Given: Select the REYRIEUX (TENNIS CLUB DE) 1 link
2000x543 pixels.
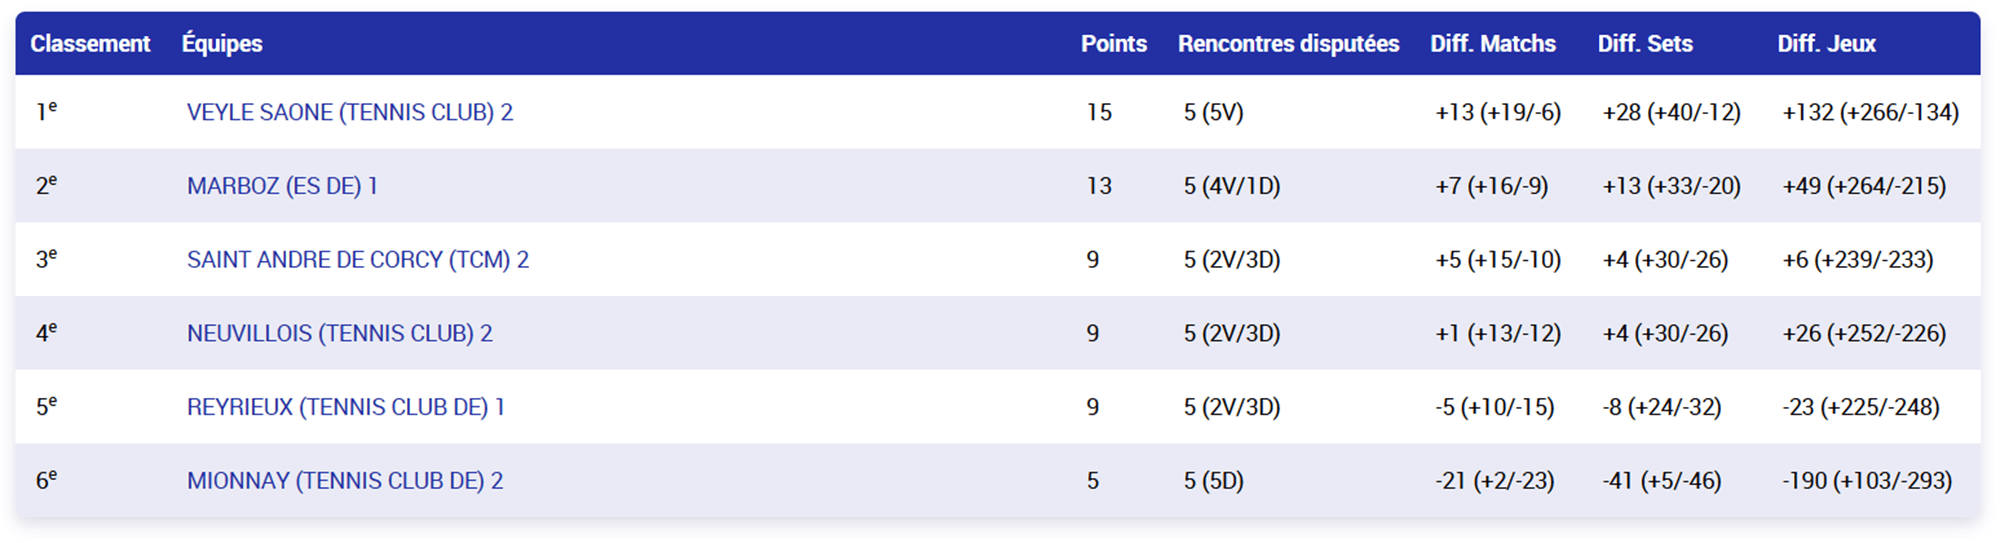Looking at the screenshot, I should [x=346, y=407].
